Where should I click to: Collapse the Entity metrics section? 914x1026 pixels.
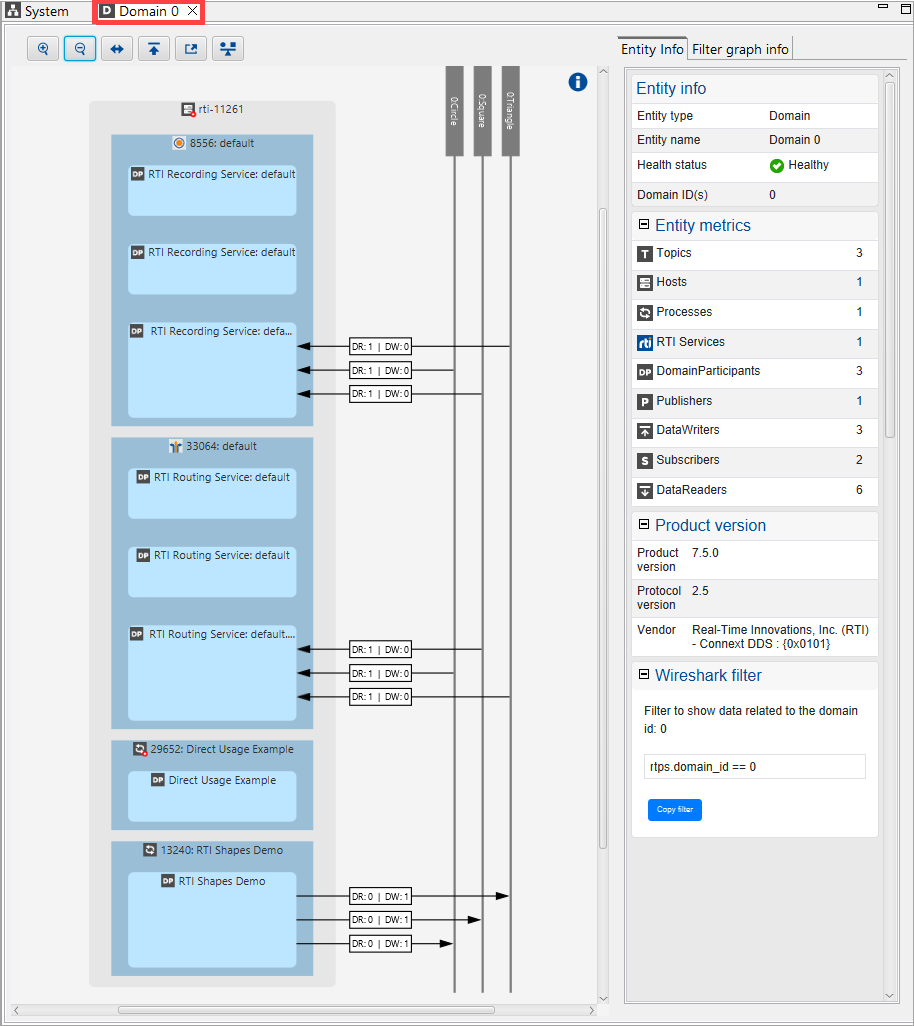644,224
